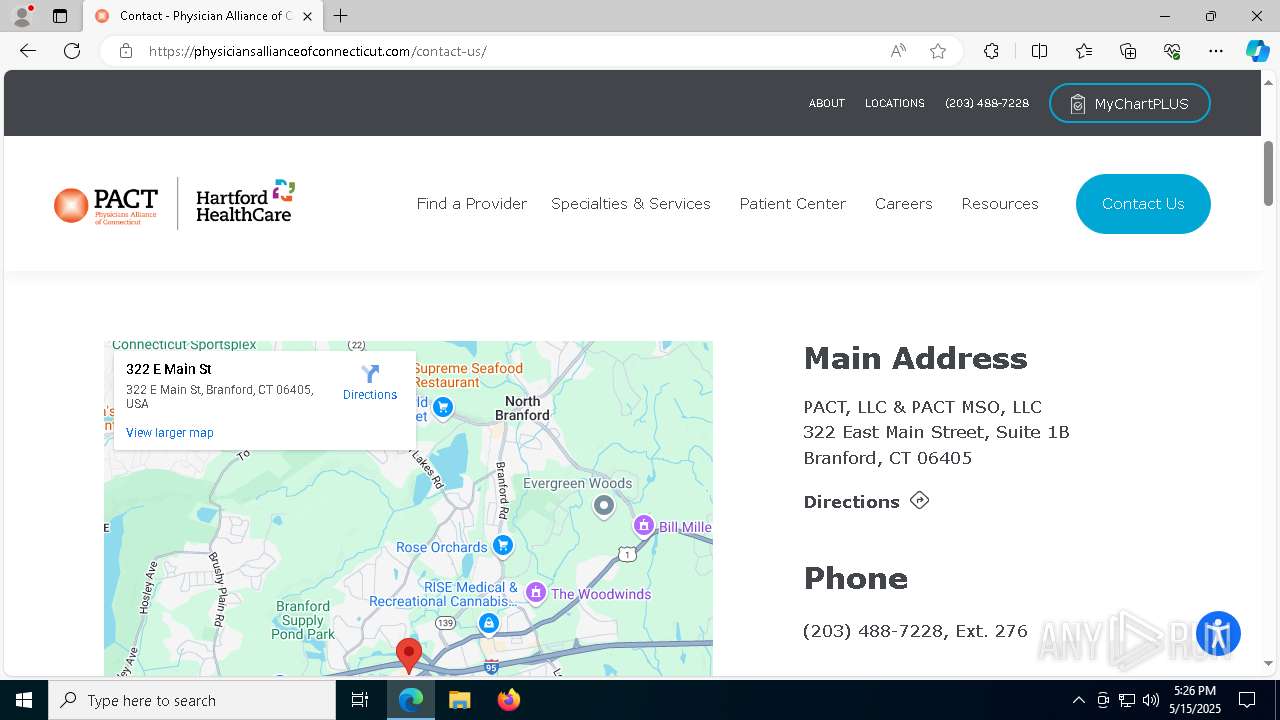The image size is (1280, 720).
Task: Open the LOCATIONS link in top bar
Action: [x=894, y=103]
